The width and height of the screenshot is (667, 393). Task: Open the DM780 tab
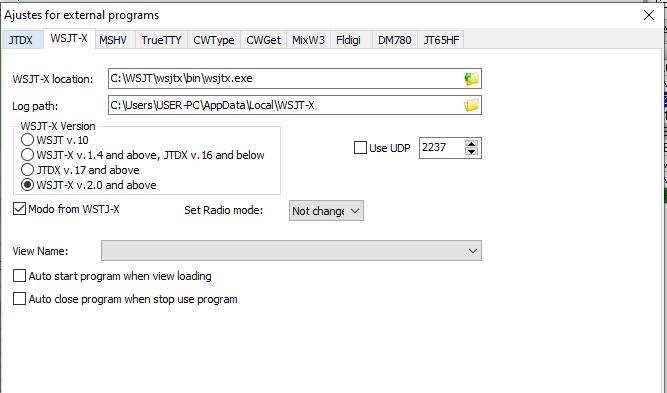click(395, 40)
